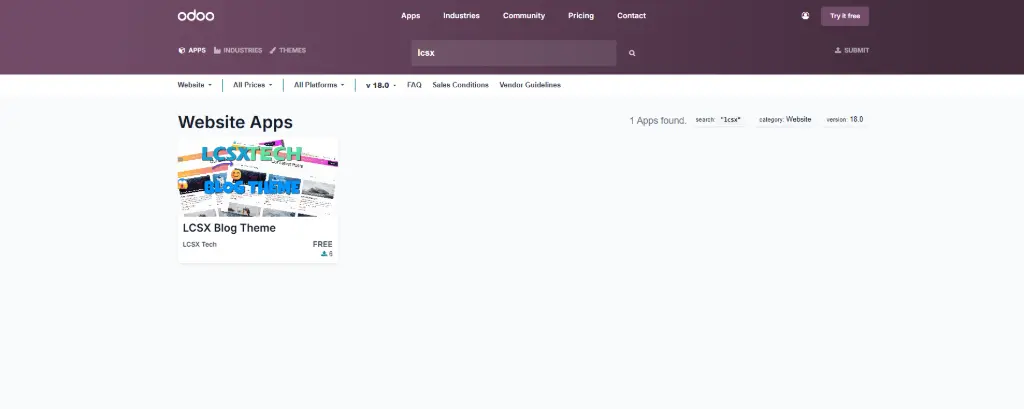Click the FREE price label
Screen dimensions: 1024x409
(x=323, y=244)
